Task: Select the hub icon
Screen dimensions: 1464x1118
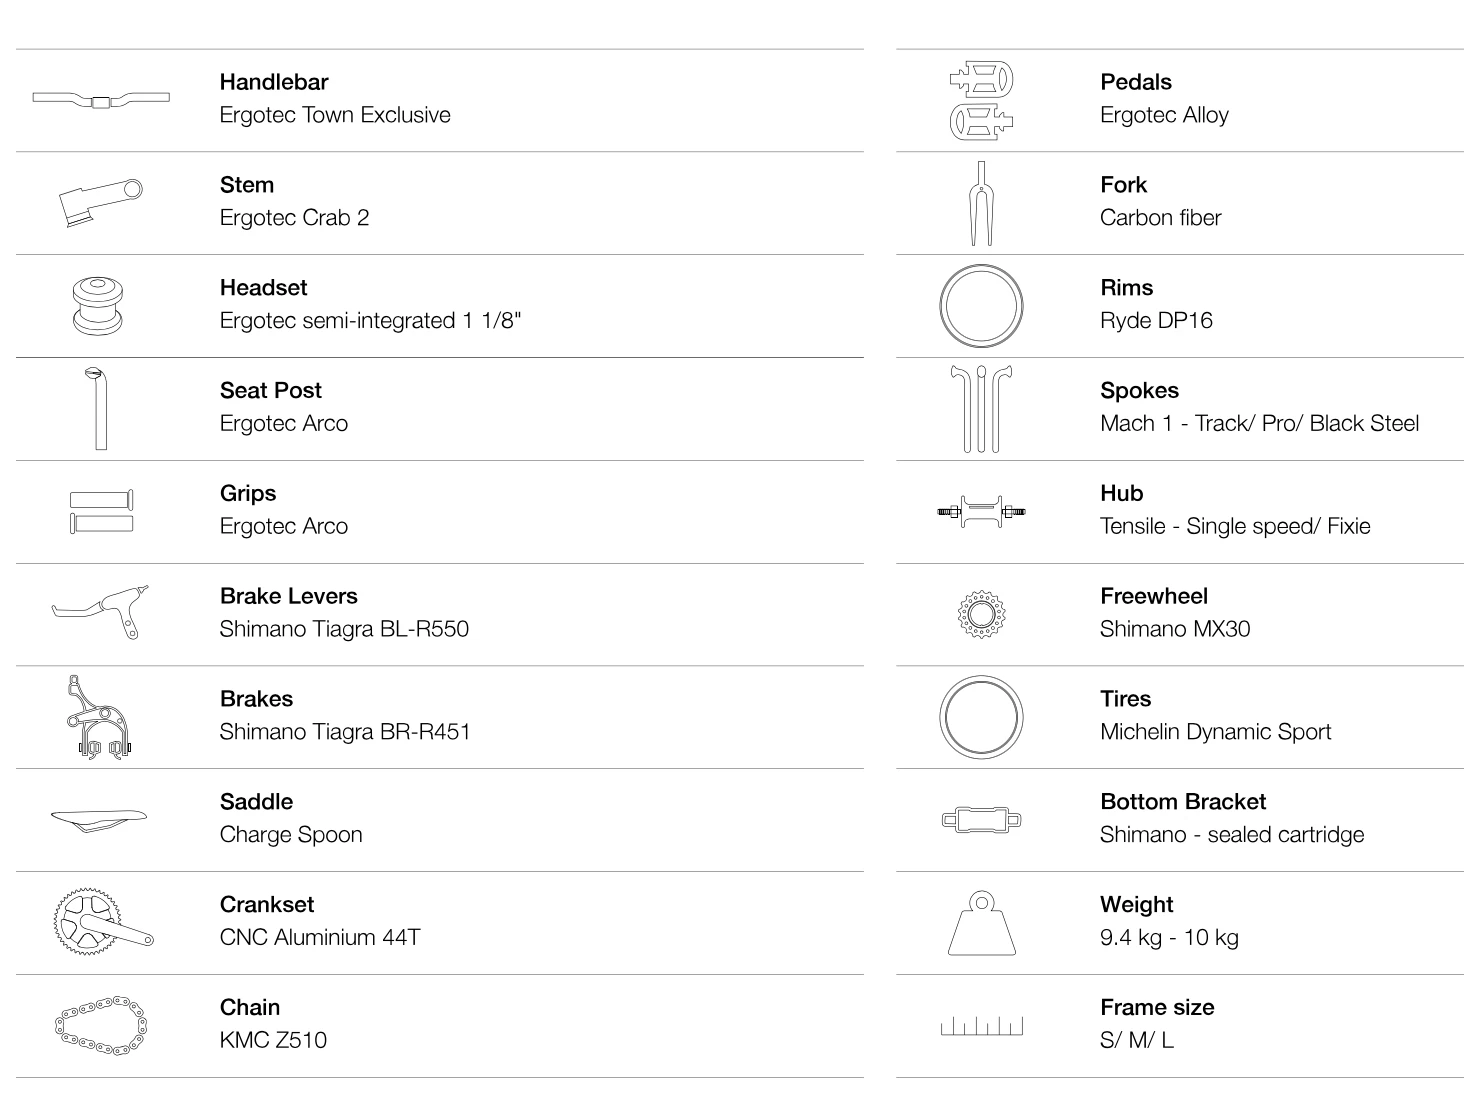Action: 981,512
